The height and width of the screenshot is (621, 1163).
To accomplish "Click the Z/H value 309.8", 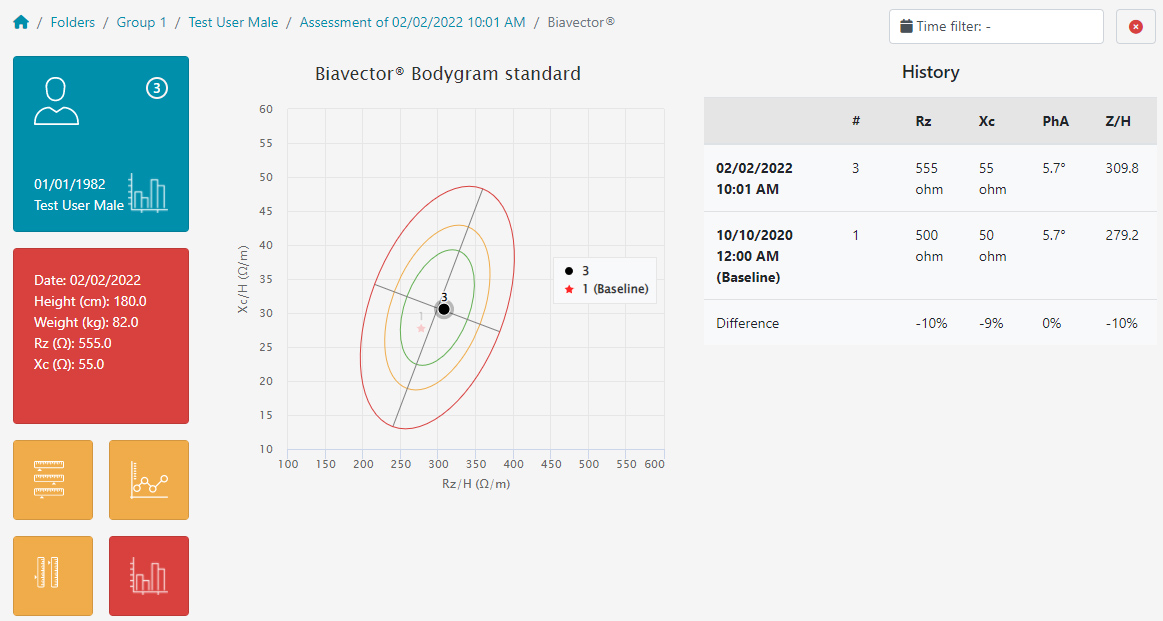I will point(1121,168).
